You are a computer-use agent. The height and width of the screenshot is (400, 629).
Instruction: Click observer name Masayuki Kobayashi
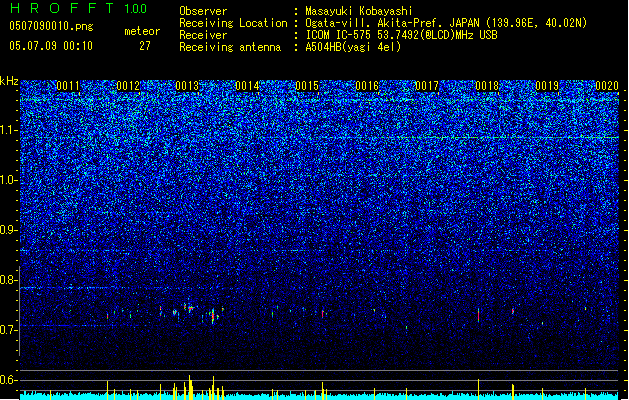(x=359, y=11)
